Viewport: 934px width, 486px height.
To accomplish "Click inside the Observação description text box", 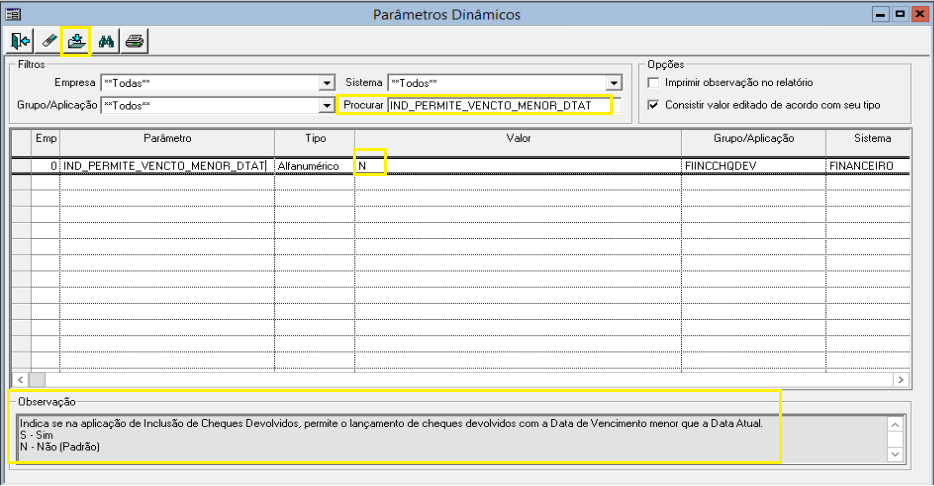I will coord(452,438).
